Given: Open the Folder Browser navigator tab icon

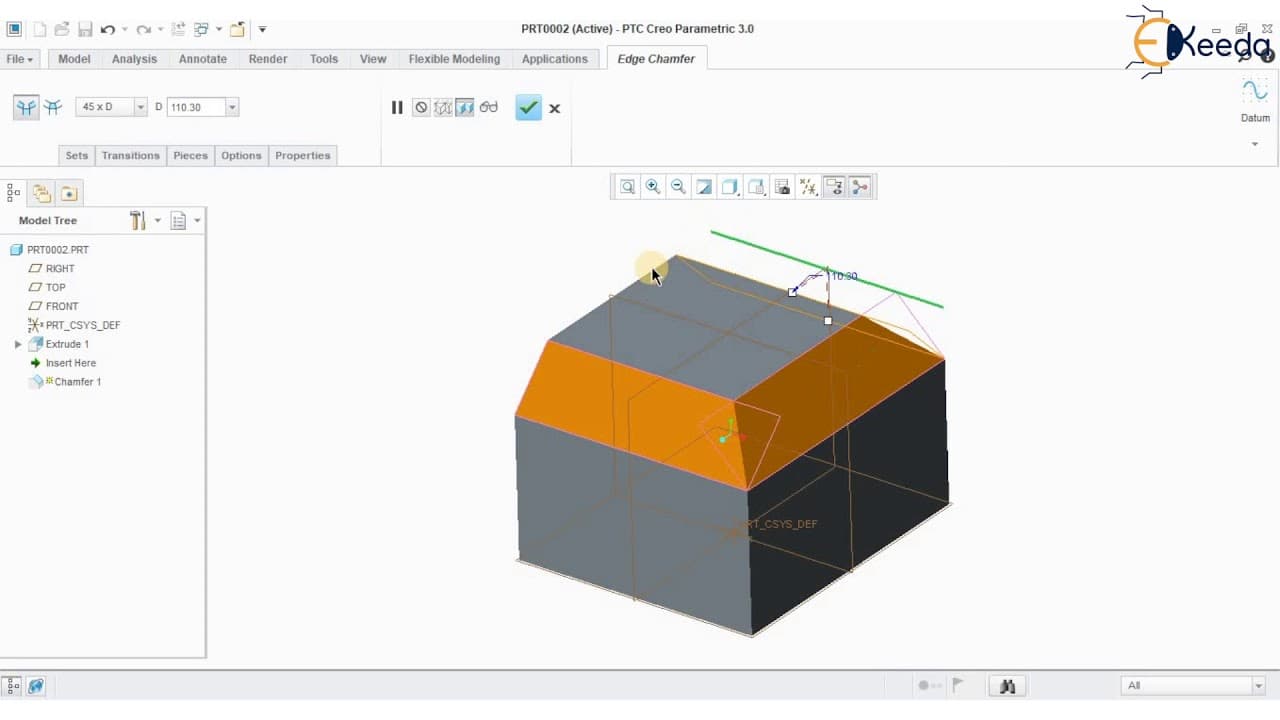Looking at the screenshot, I should pyautogui.click(x=41, y=193).
